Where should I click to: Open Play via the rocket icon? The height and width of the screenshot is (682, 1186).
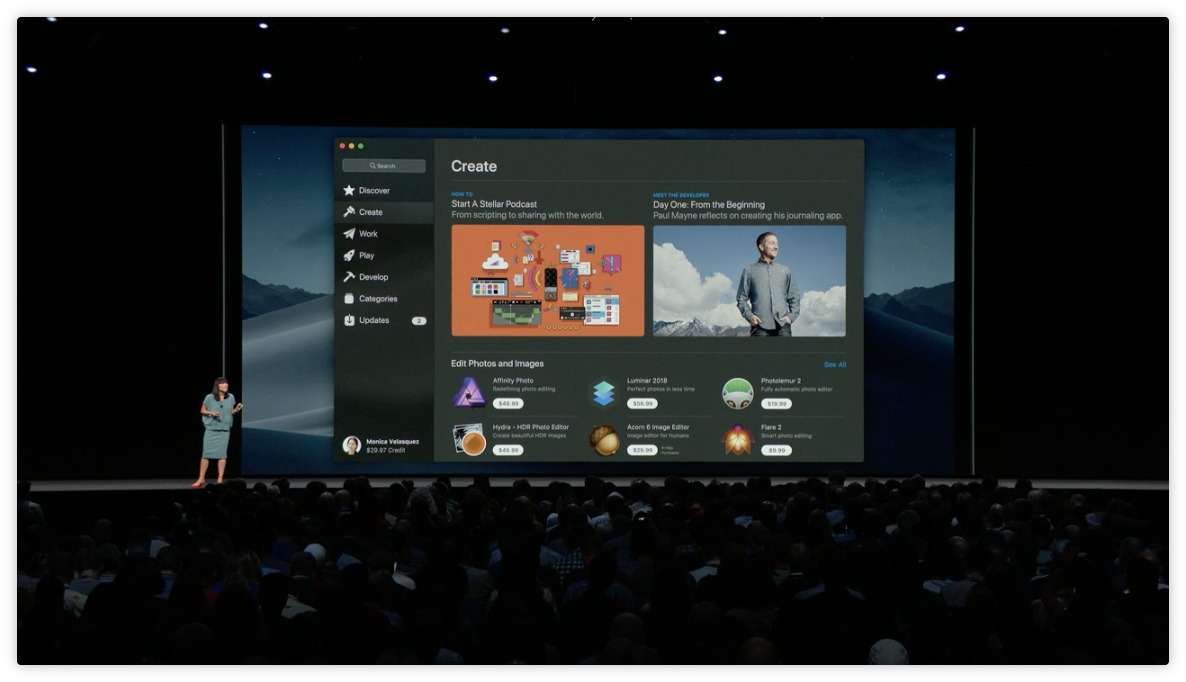(349, 256)
